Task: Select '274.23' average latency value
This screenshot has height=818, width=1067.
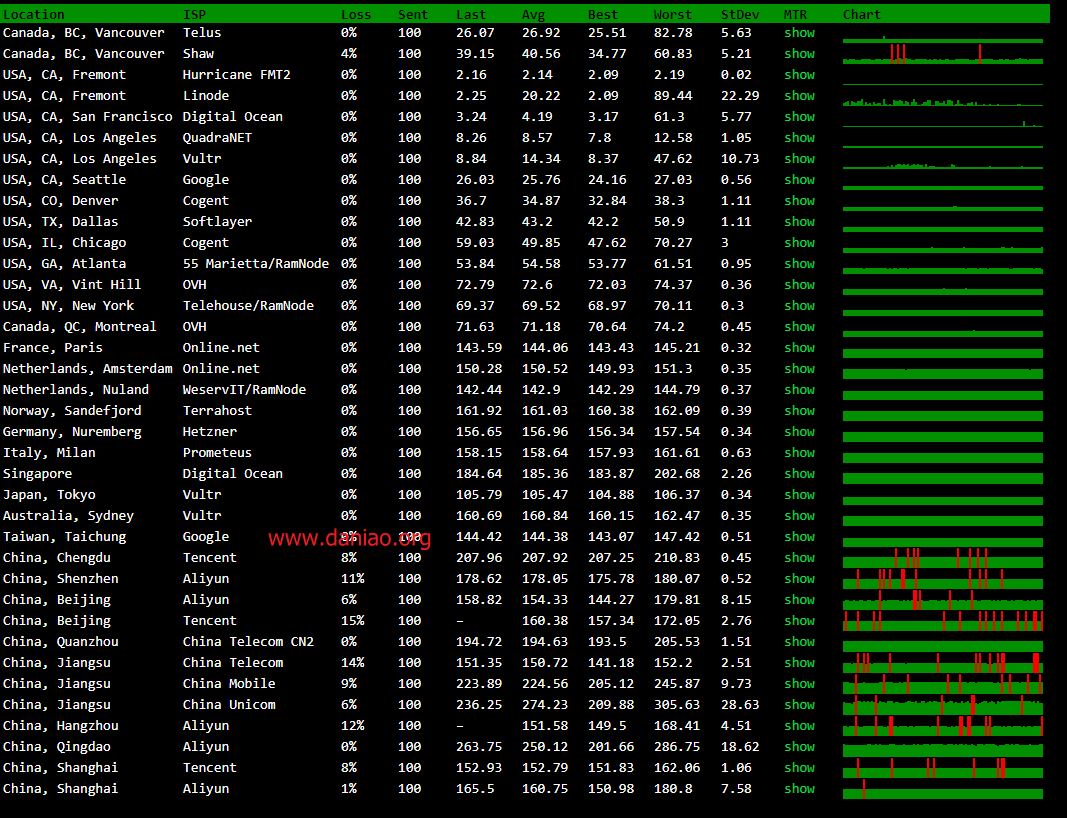Action: [545, 705]
